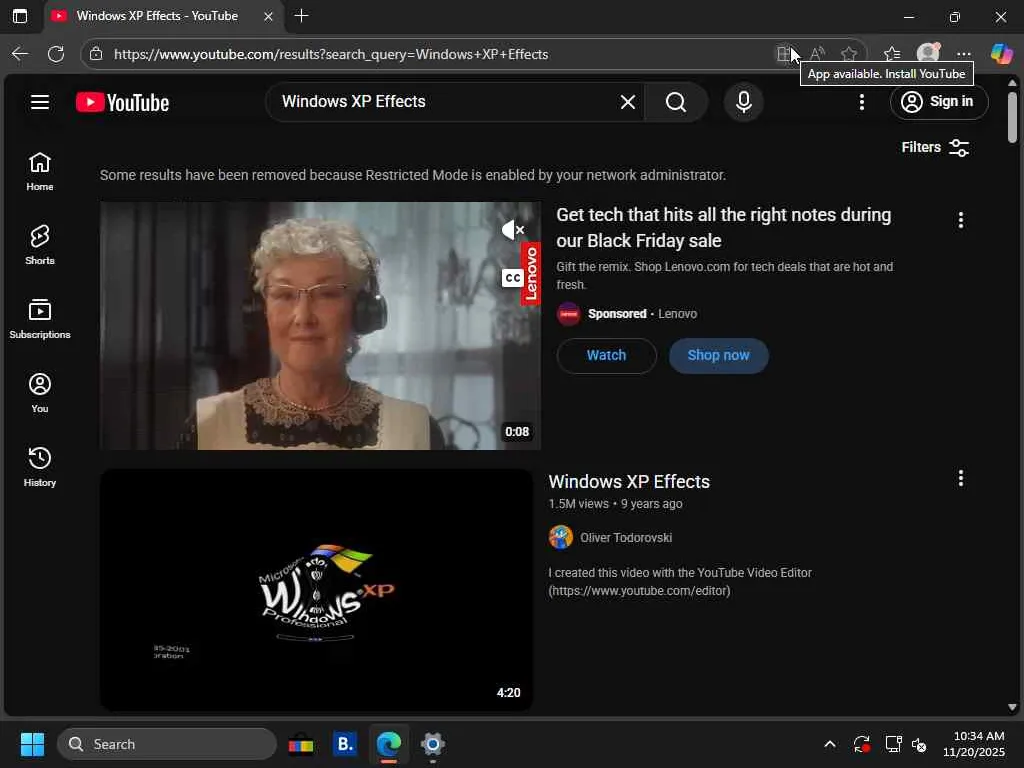The image size is (1024, 768).
Task: Click Oliver Todorovski channel avatar
Action: pyautogui.click(x=560, y=537)
